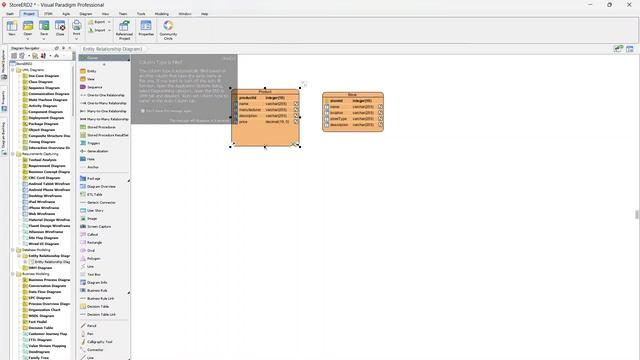Click the Close project icon

click(60, 27)
